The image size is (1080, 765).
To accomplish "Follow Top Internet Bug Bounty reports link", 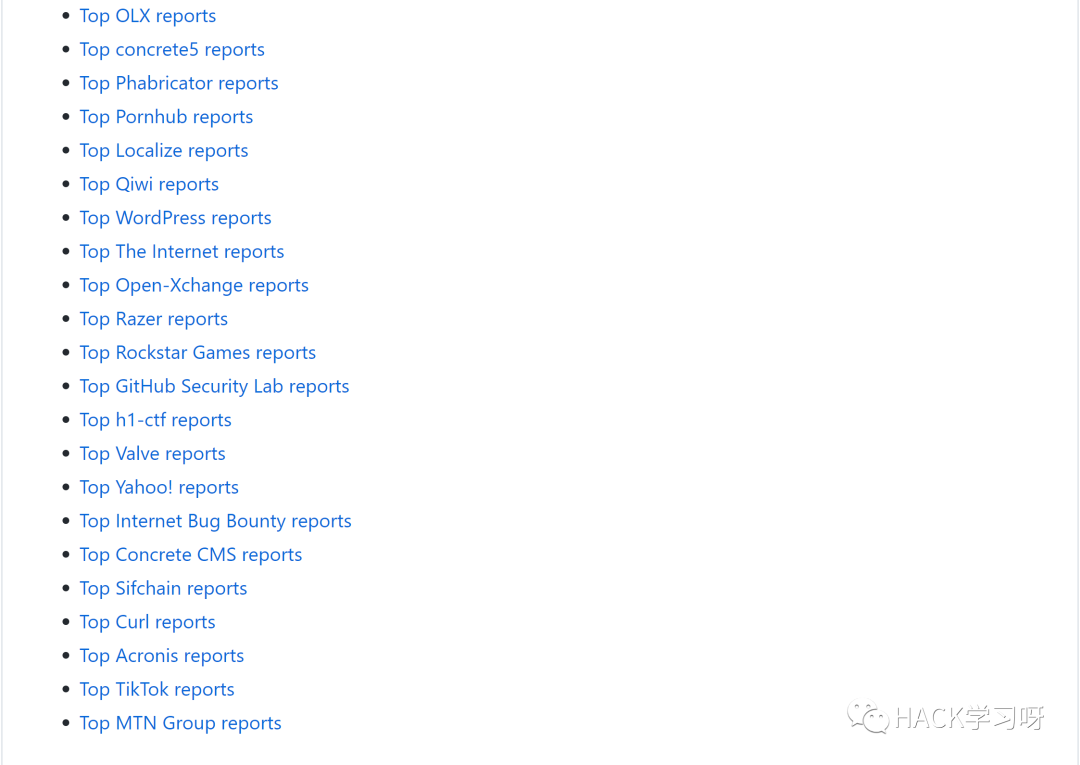I will [215, 522].
